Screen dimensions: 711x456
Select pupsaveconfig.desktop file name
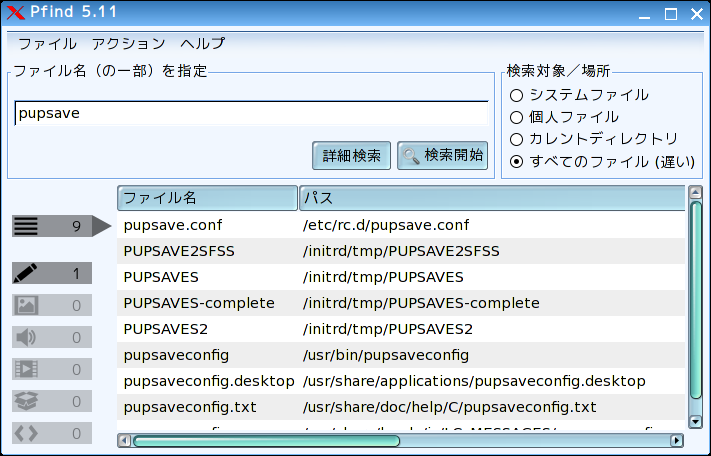pos(209,381)
